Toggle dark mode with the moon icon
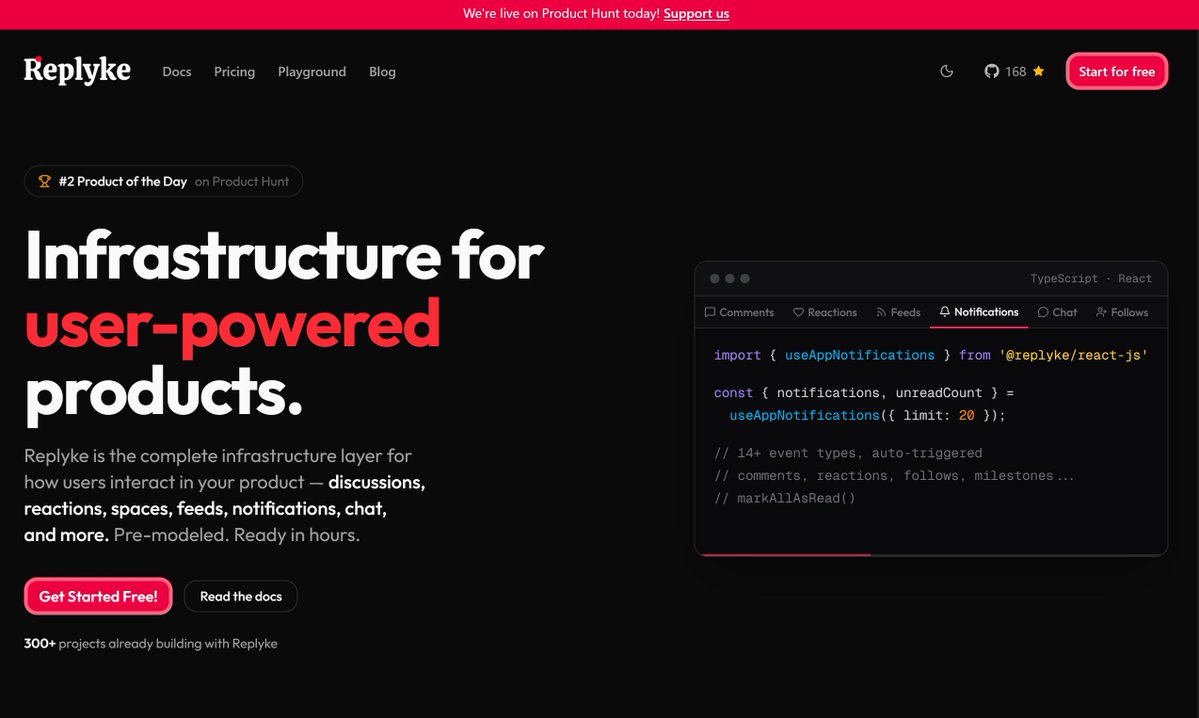This screenshot has width=1199, height=718. tap(947, 71)
